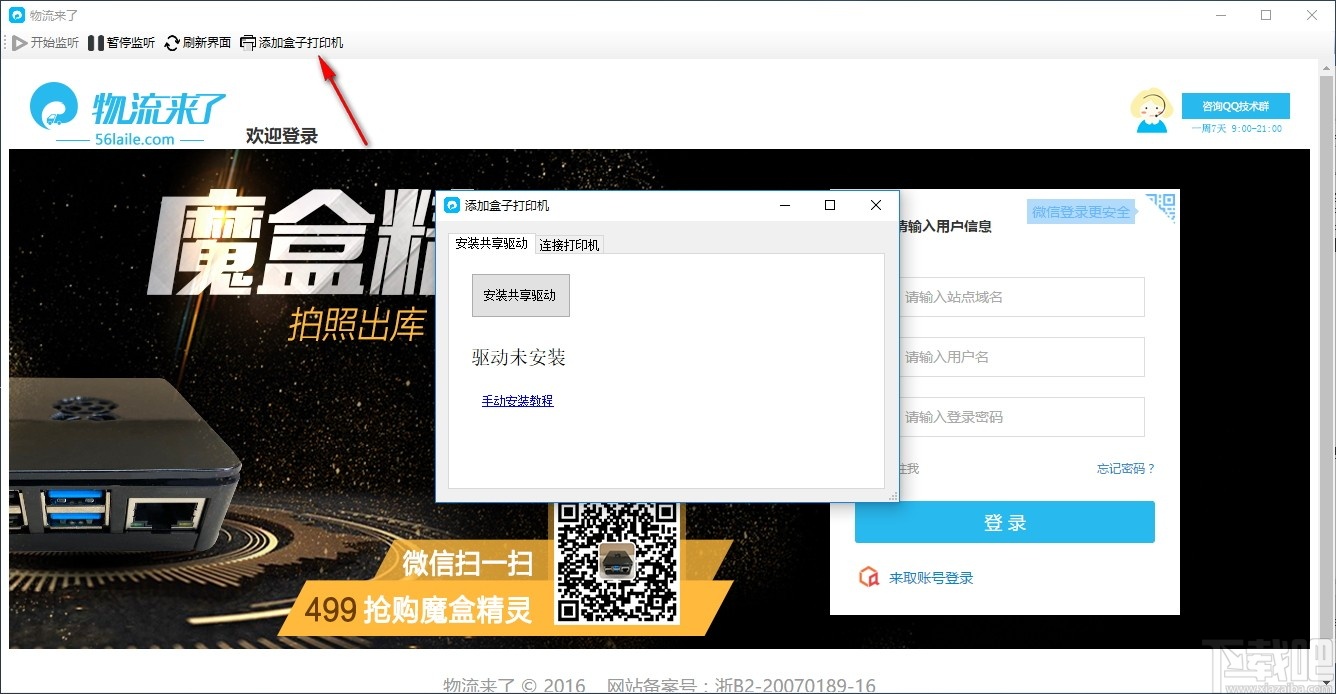Click the customer service avatar icon

[1150, 110]
